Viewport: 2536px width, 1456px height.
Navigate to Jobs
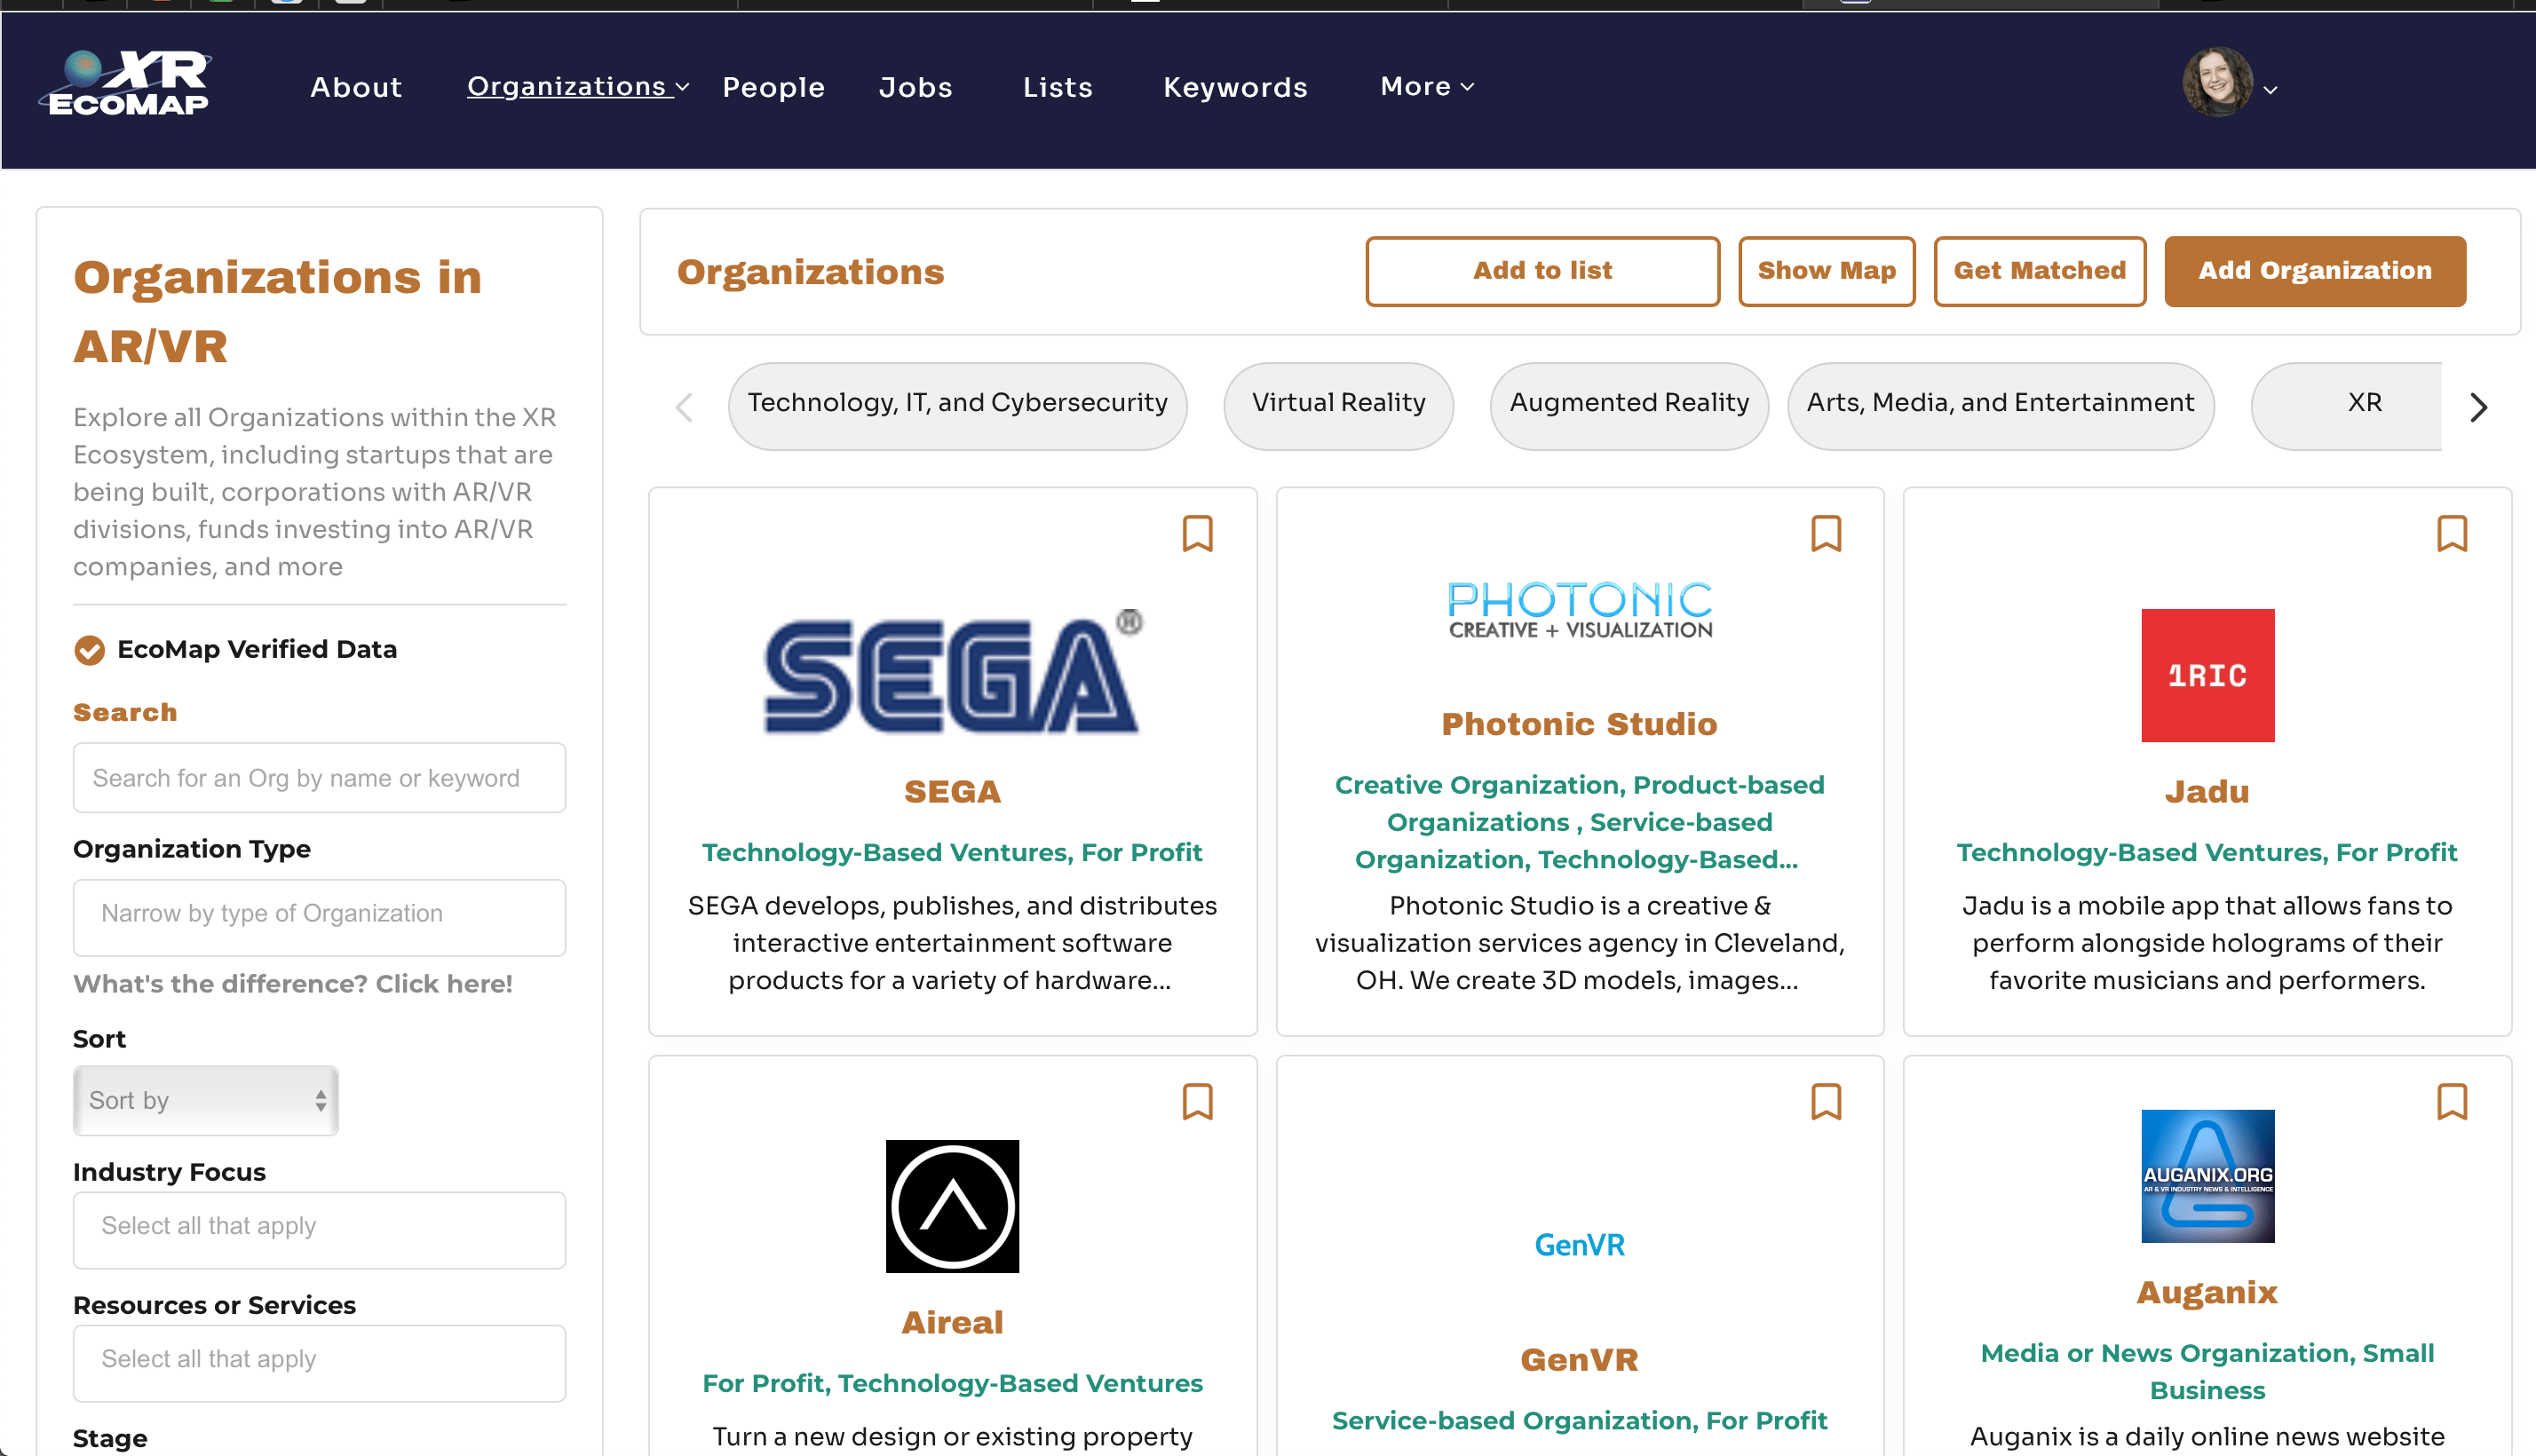click(x=915, y=87)
